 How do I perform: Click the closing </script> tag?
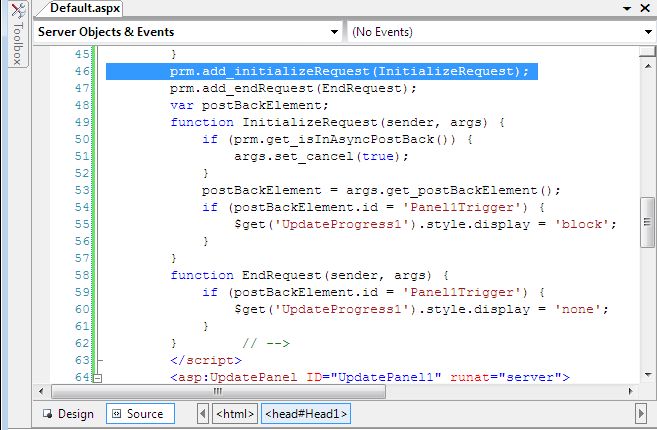point(206,360)
